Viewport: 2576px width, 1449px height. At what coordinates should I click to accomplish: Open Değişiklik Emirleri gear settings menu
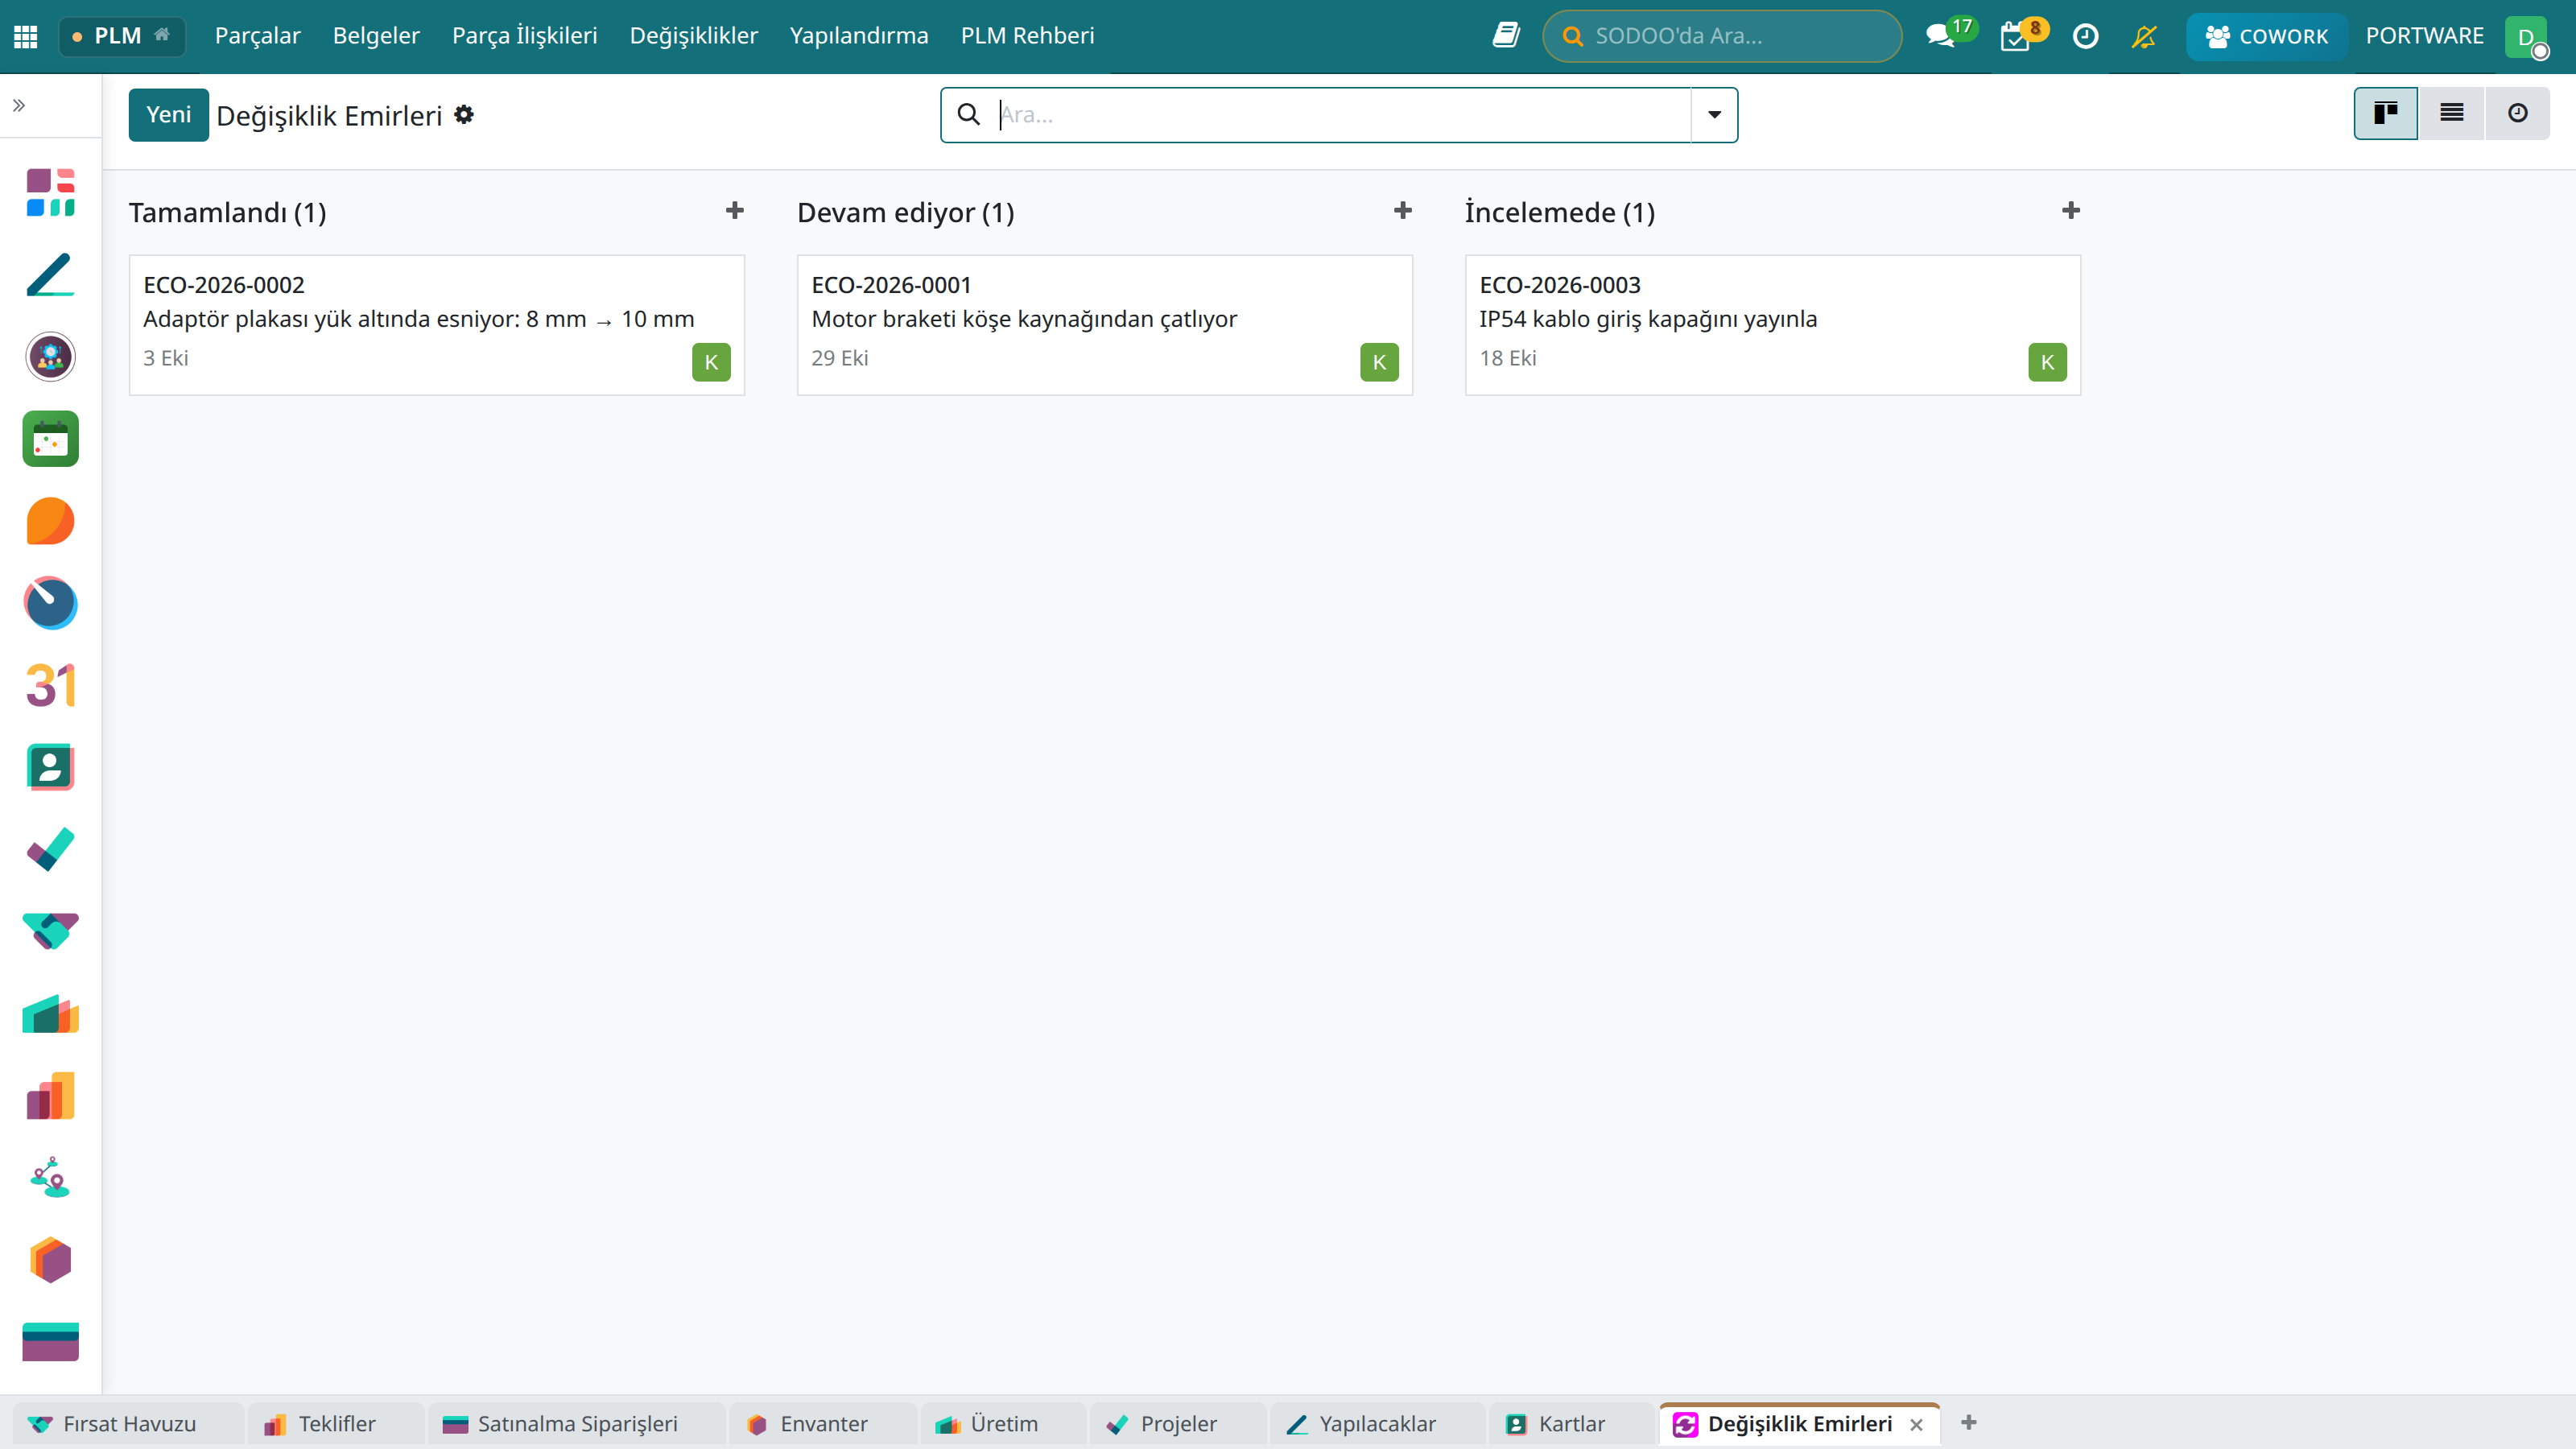click(x=464, y=114)
